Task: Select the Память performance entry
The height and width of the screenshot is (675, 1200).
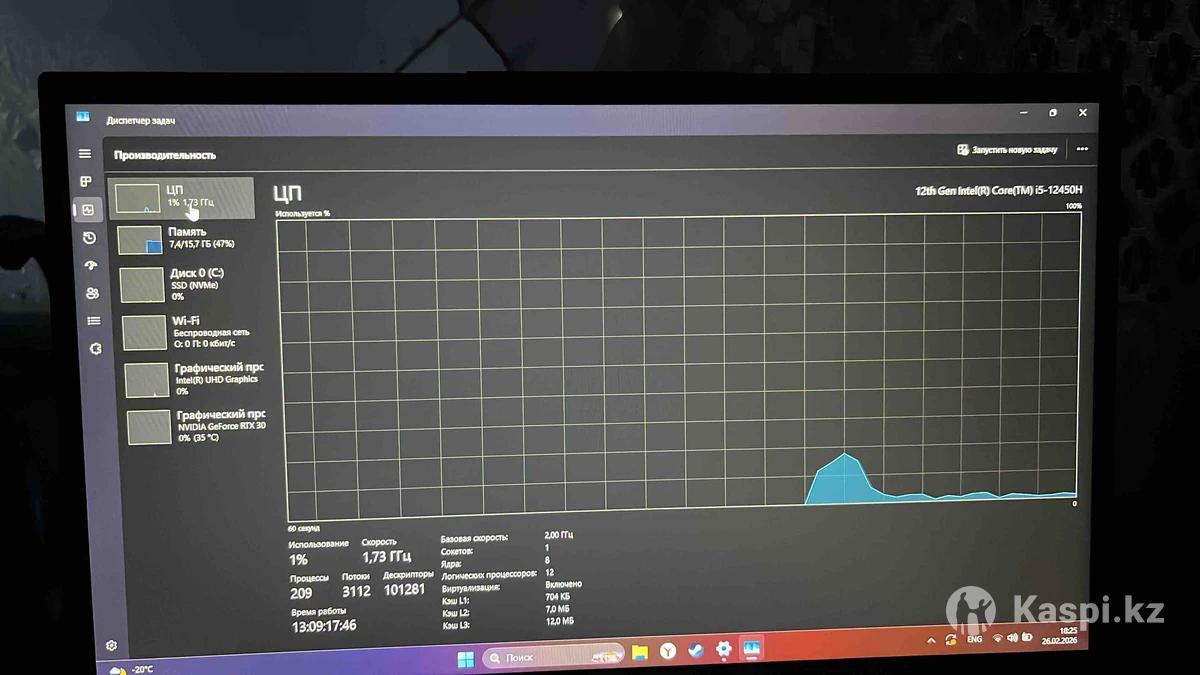Action: click(x=190, y=238)
